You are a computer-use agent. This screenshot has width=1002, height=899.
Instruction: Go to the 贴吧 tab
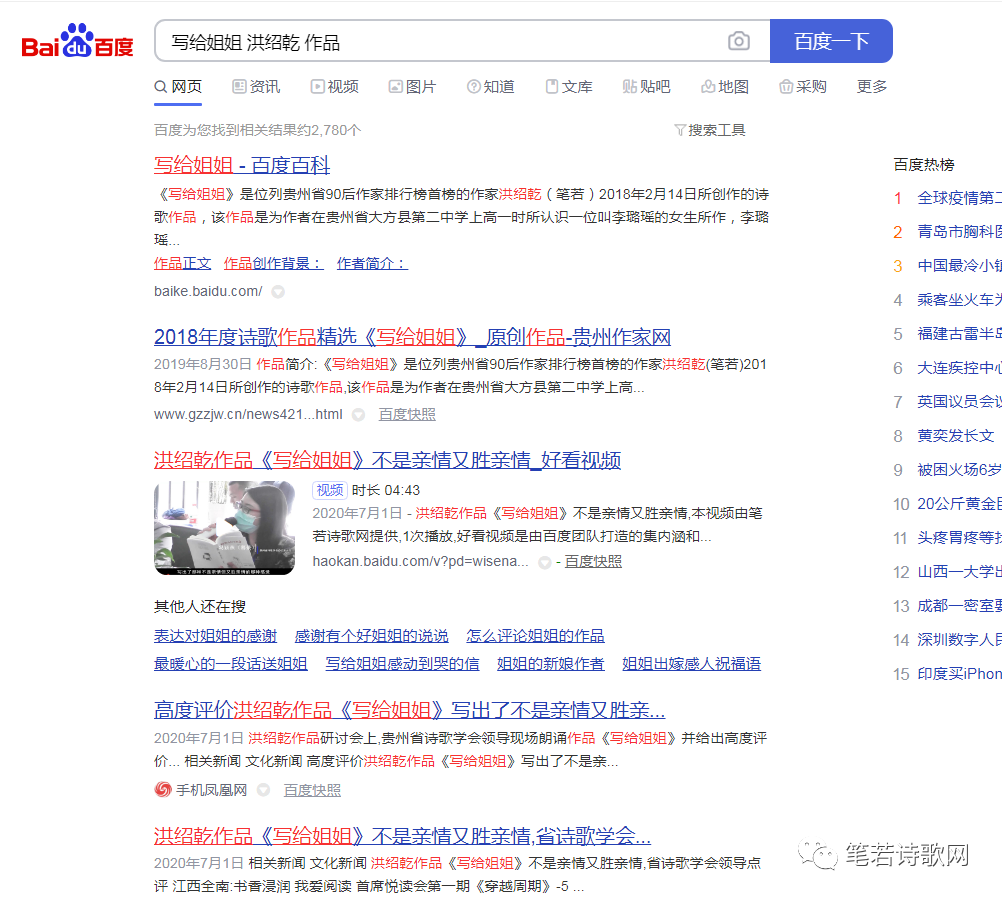tap(647, 86)
